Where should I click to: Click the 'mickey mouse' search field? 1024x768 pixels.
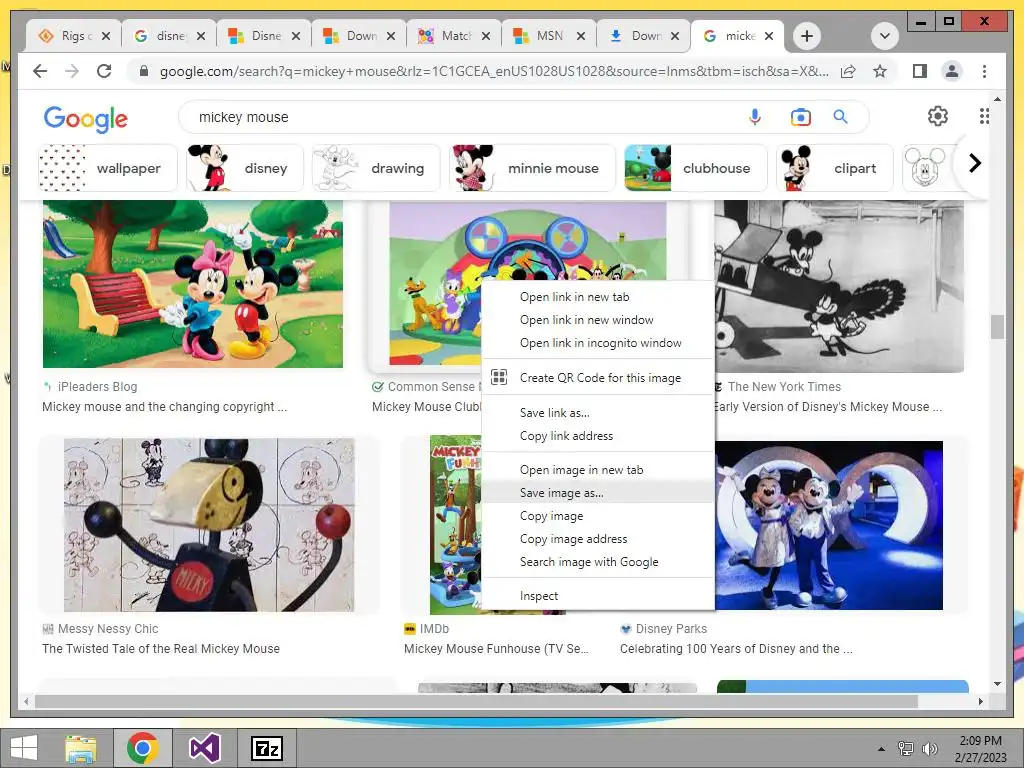pos(457,117)
